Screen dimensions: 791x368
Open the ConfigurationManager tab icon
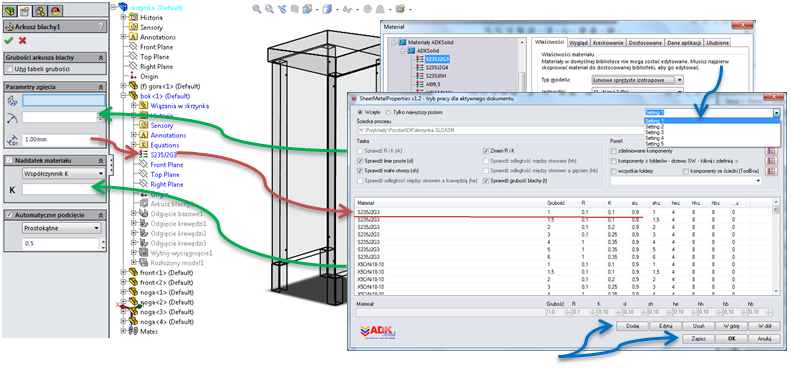pos(41,11)
